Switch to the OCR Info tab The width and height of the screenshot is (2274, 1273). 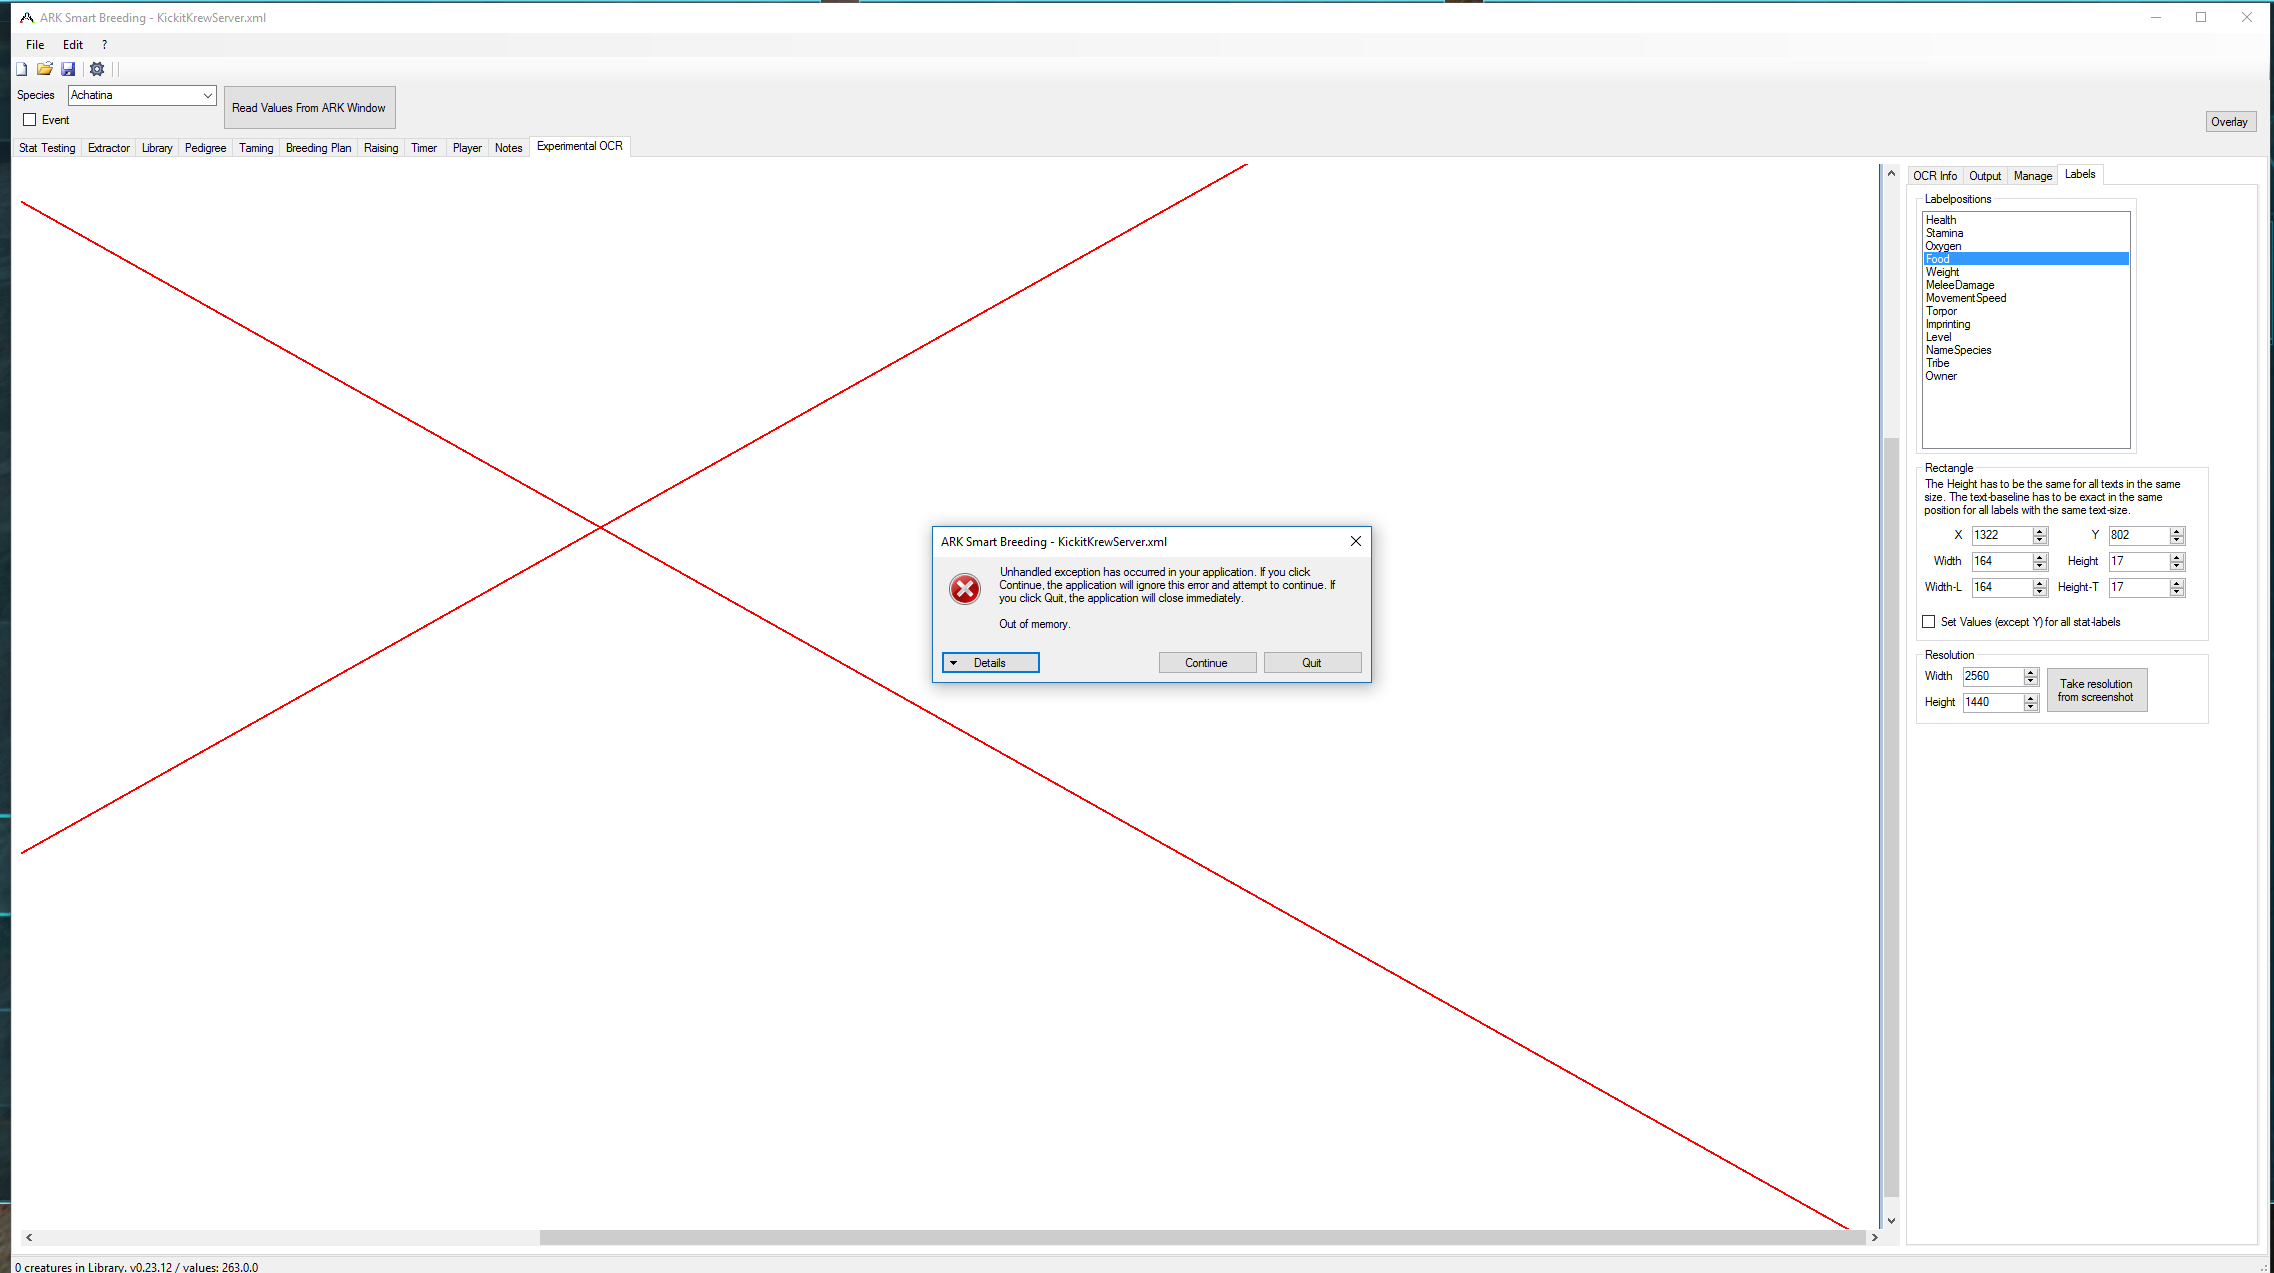[1935, 175]
